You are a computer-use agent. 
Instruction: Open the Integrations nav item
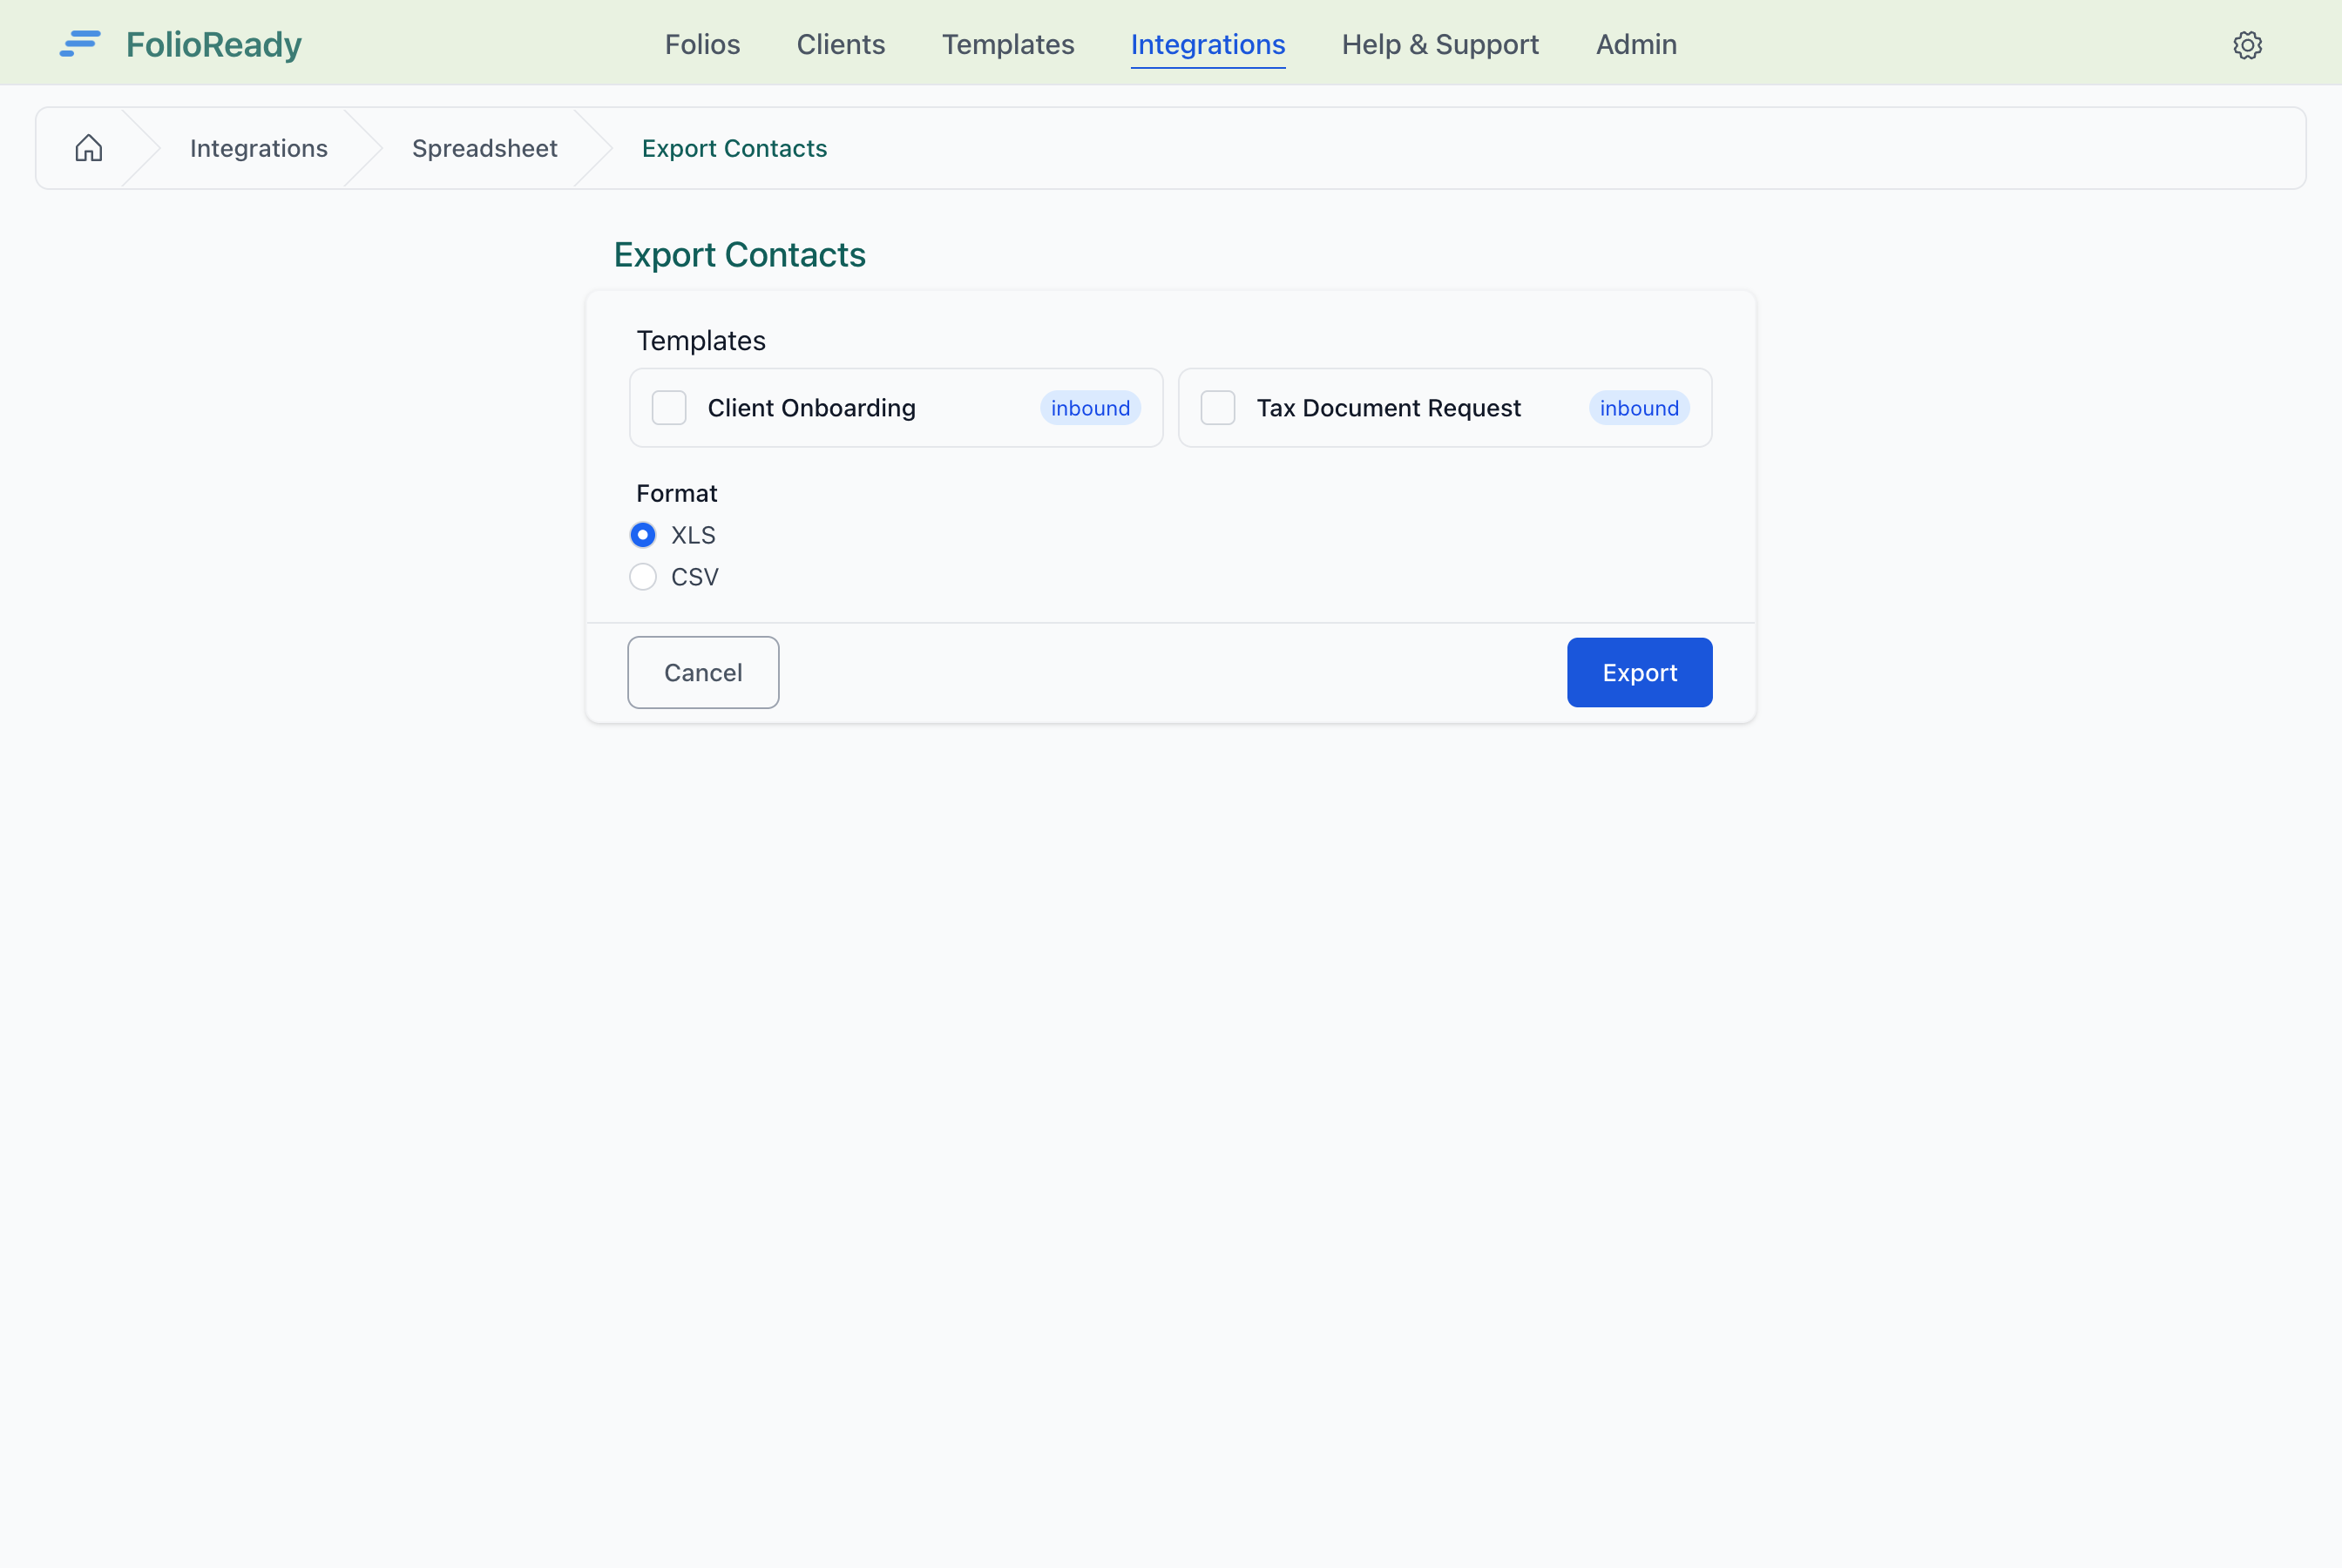pos(1208,44)
